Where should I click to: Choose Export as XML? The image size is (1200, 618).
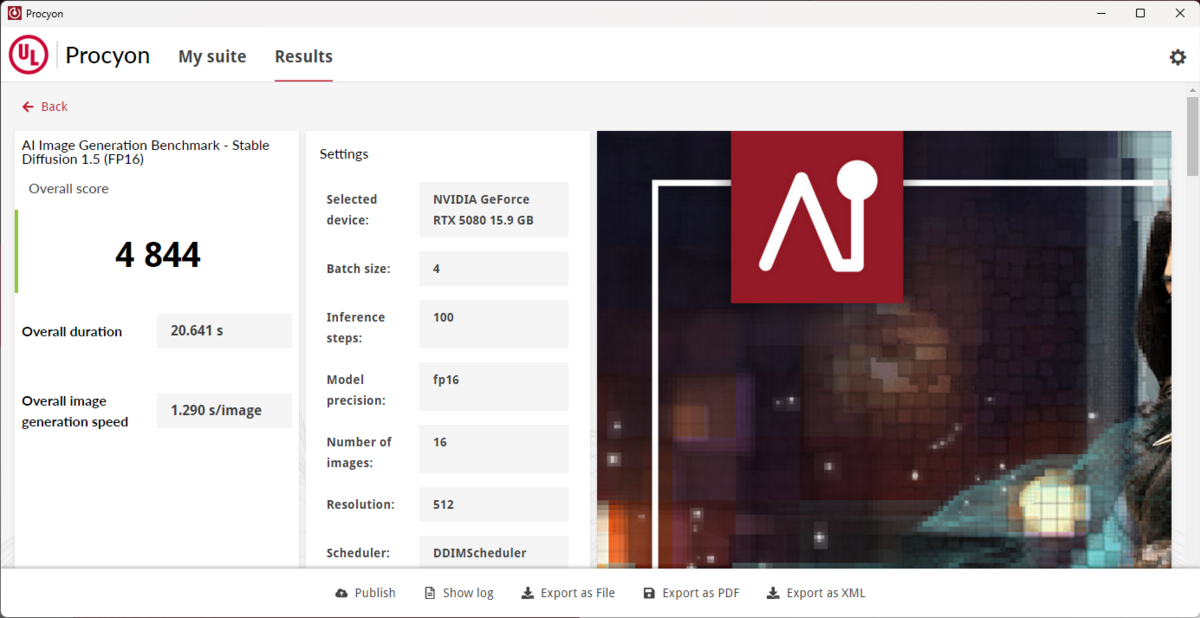(816, 593)
